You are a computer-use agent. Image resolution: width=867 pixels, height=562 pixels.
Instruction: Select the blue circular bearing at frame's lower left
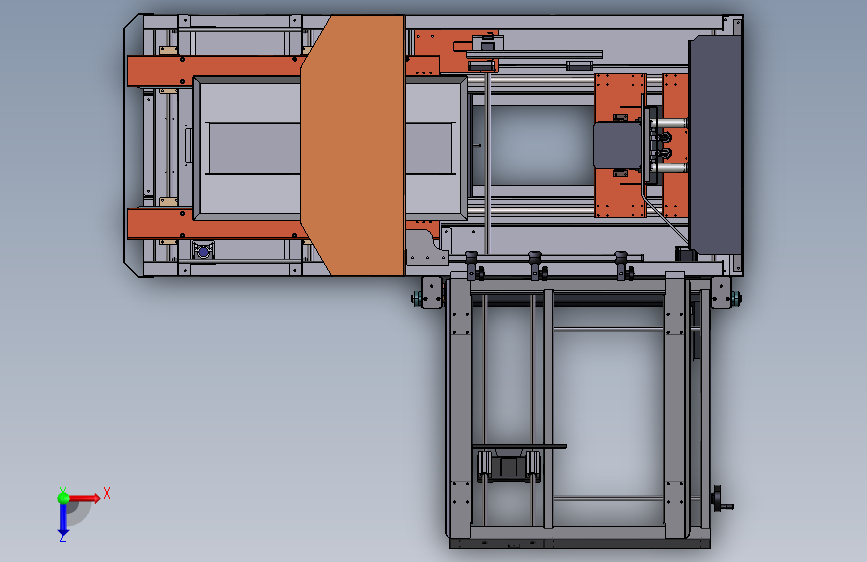click(203, 252)
